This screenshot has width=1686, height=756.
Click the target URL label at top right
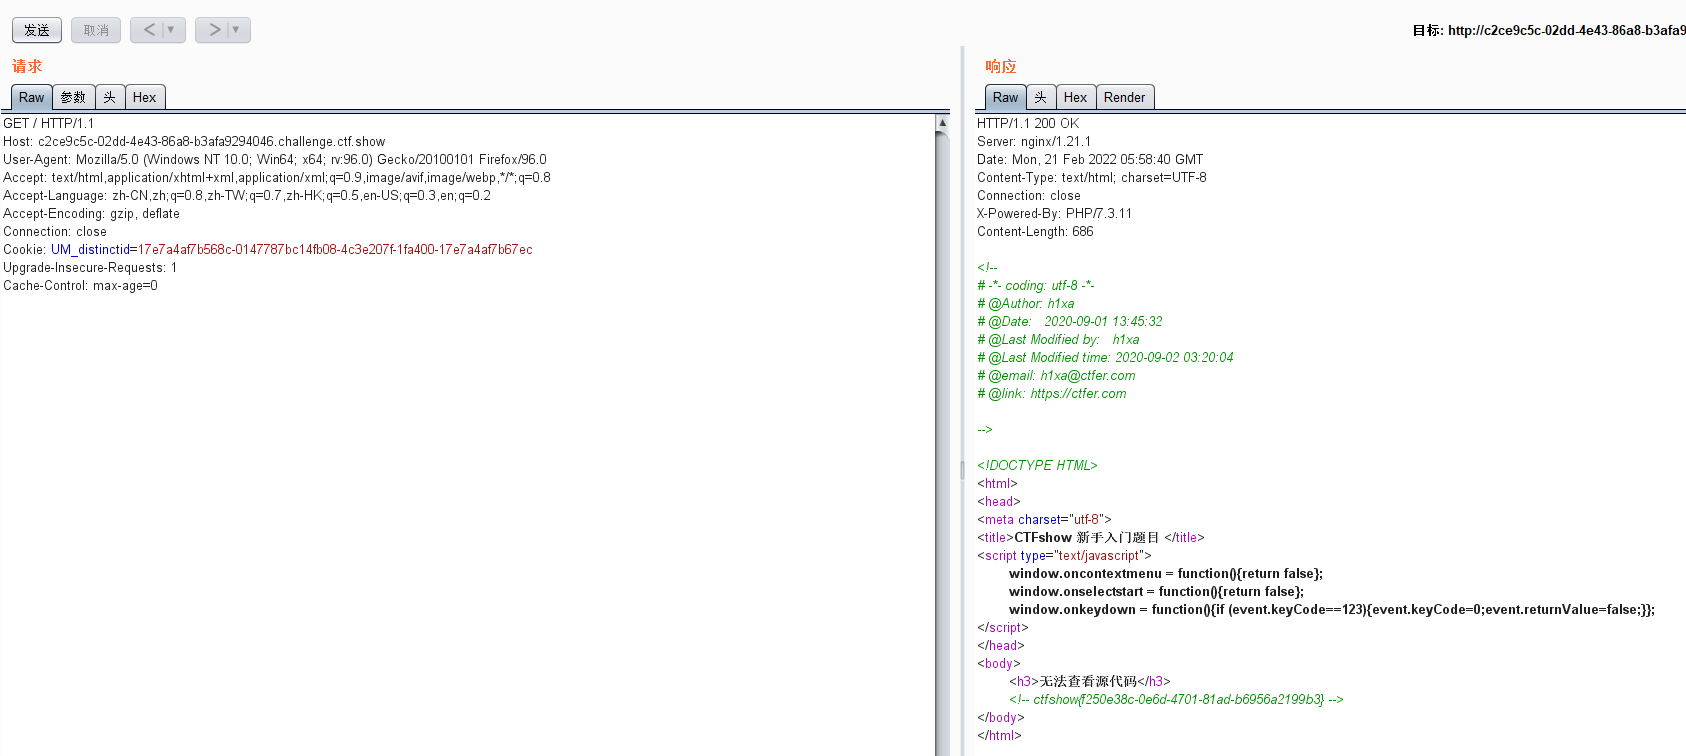(x=1549, y=30)
